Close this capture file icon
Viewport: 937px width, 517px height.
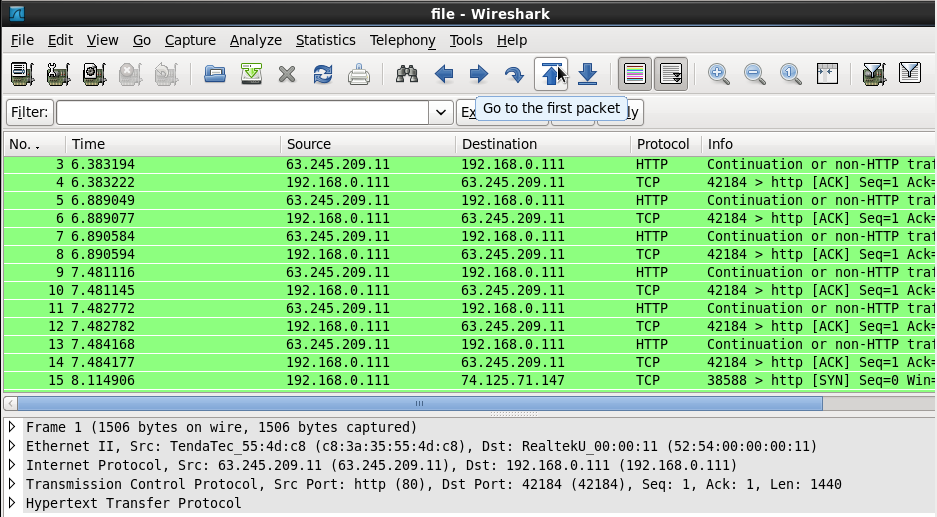tap(287, 74)
